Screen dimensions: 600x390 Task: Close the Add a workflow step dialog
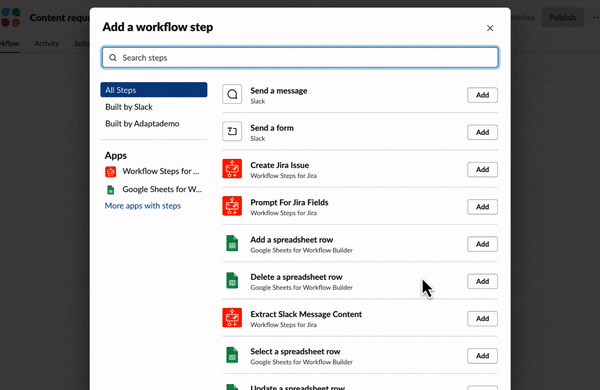(490, 28)
